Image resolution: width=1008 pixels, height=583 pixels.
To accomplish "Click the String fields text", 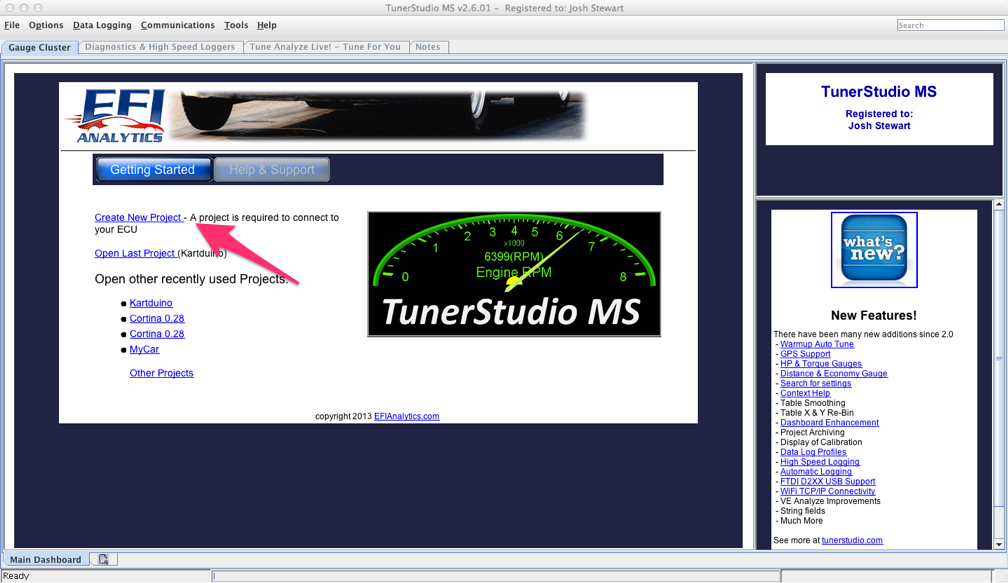I will (x=803, y=510).
